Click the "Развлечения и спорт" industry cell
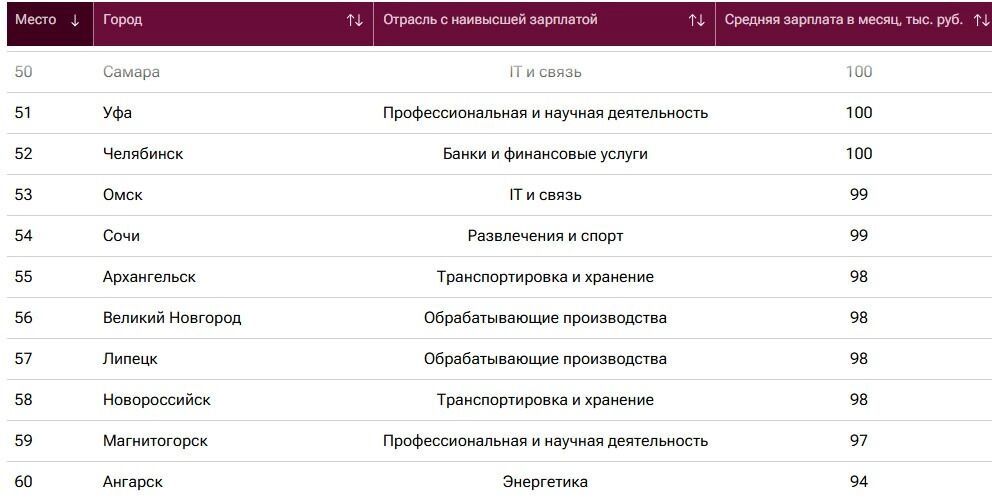Viewport: 992px width, 501px height. (545, 236)
